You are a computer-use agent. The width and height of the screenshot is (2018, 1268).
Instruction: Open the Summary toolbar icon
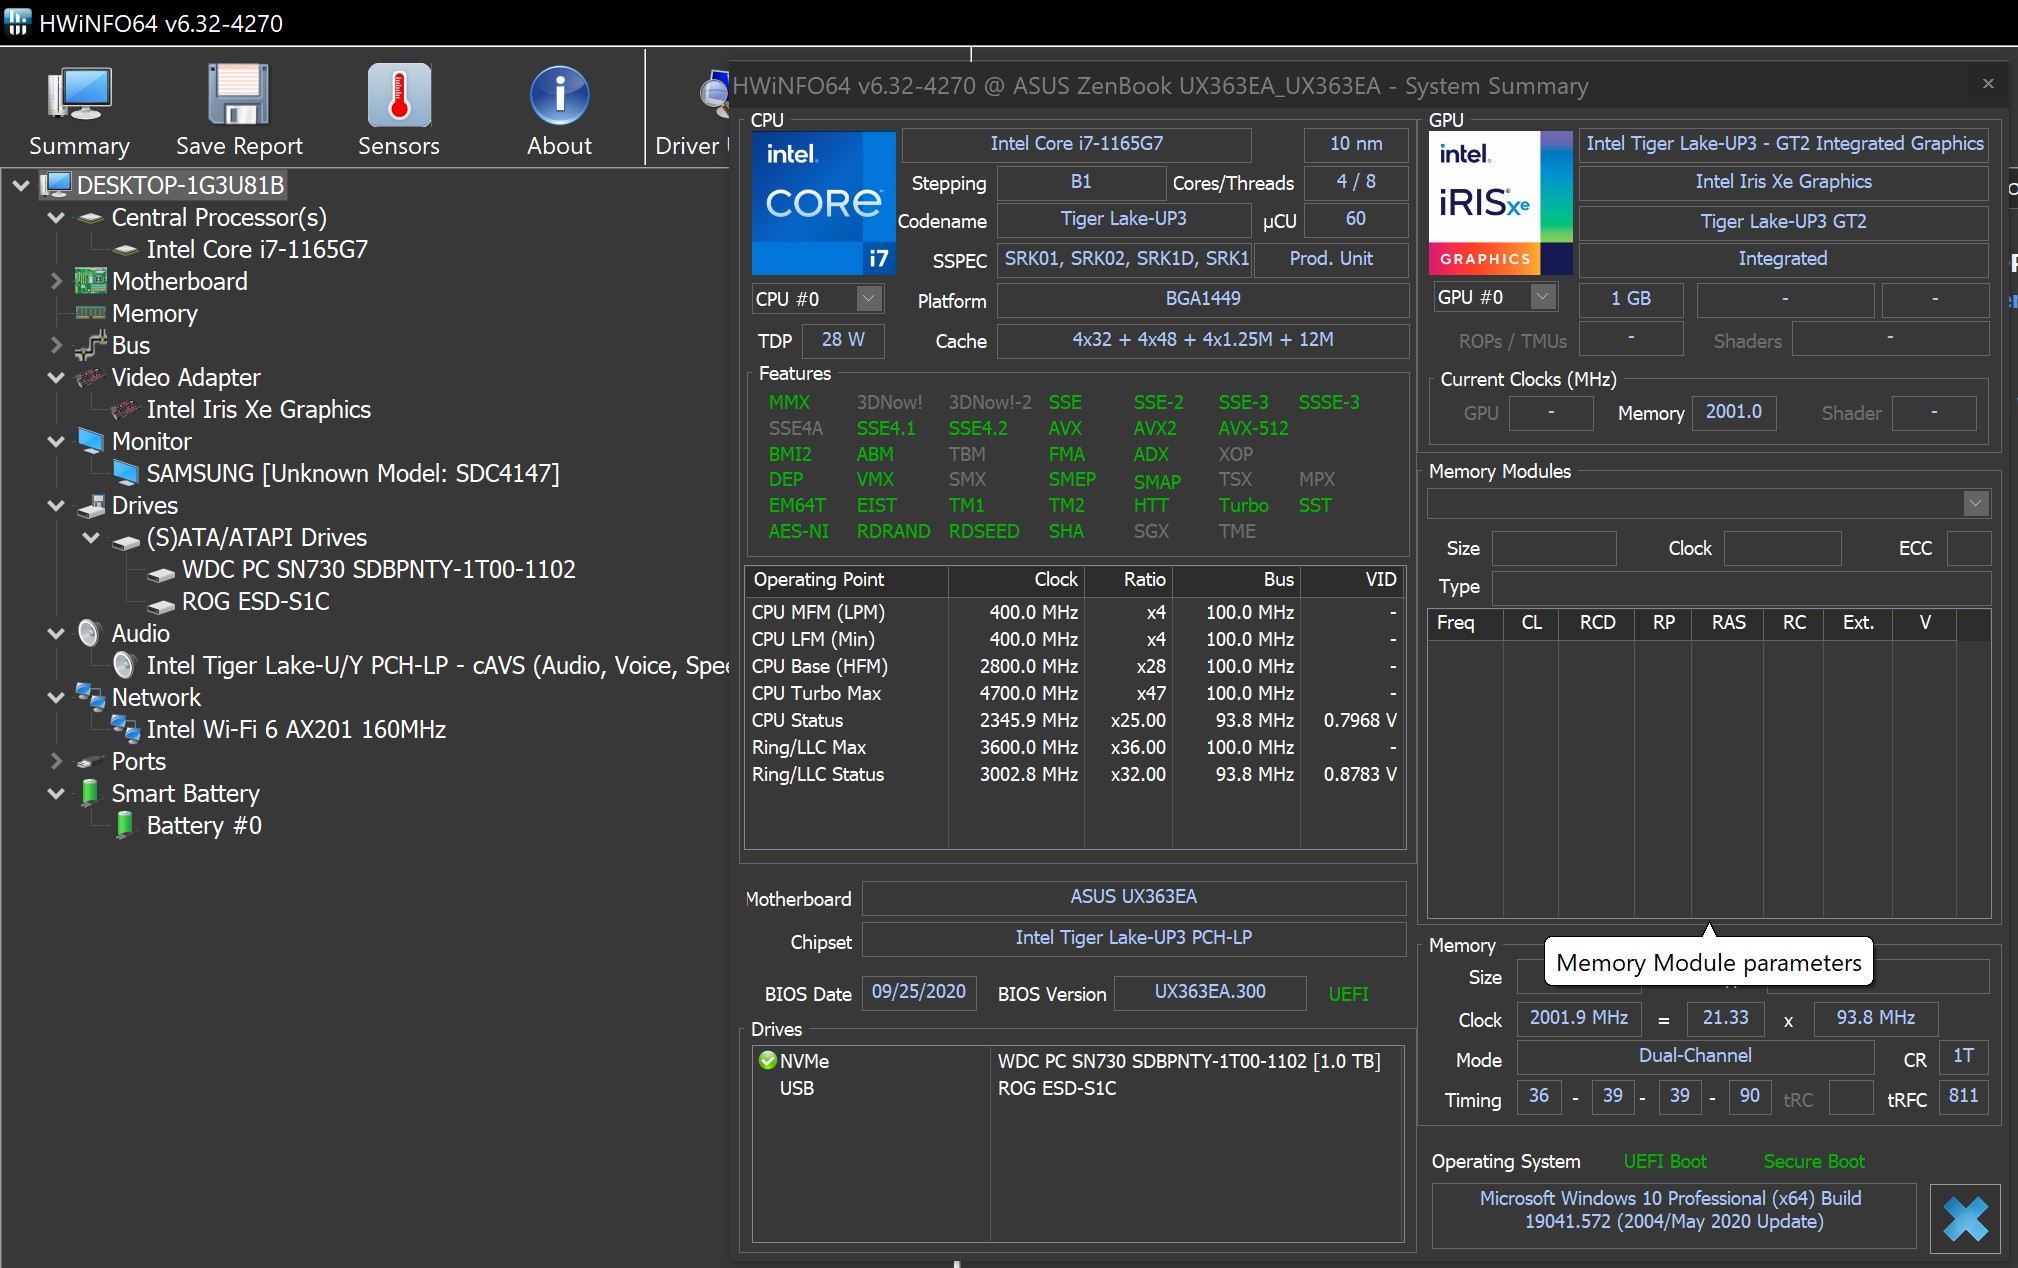click(x=79, y=96)
